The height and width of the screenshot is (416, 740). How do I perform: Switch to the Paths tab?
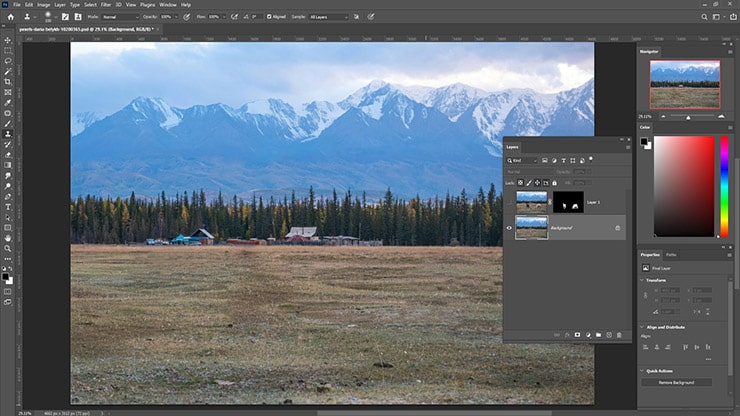coord(671,255)
